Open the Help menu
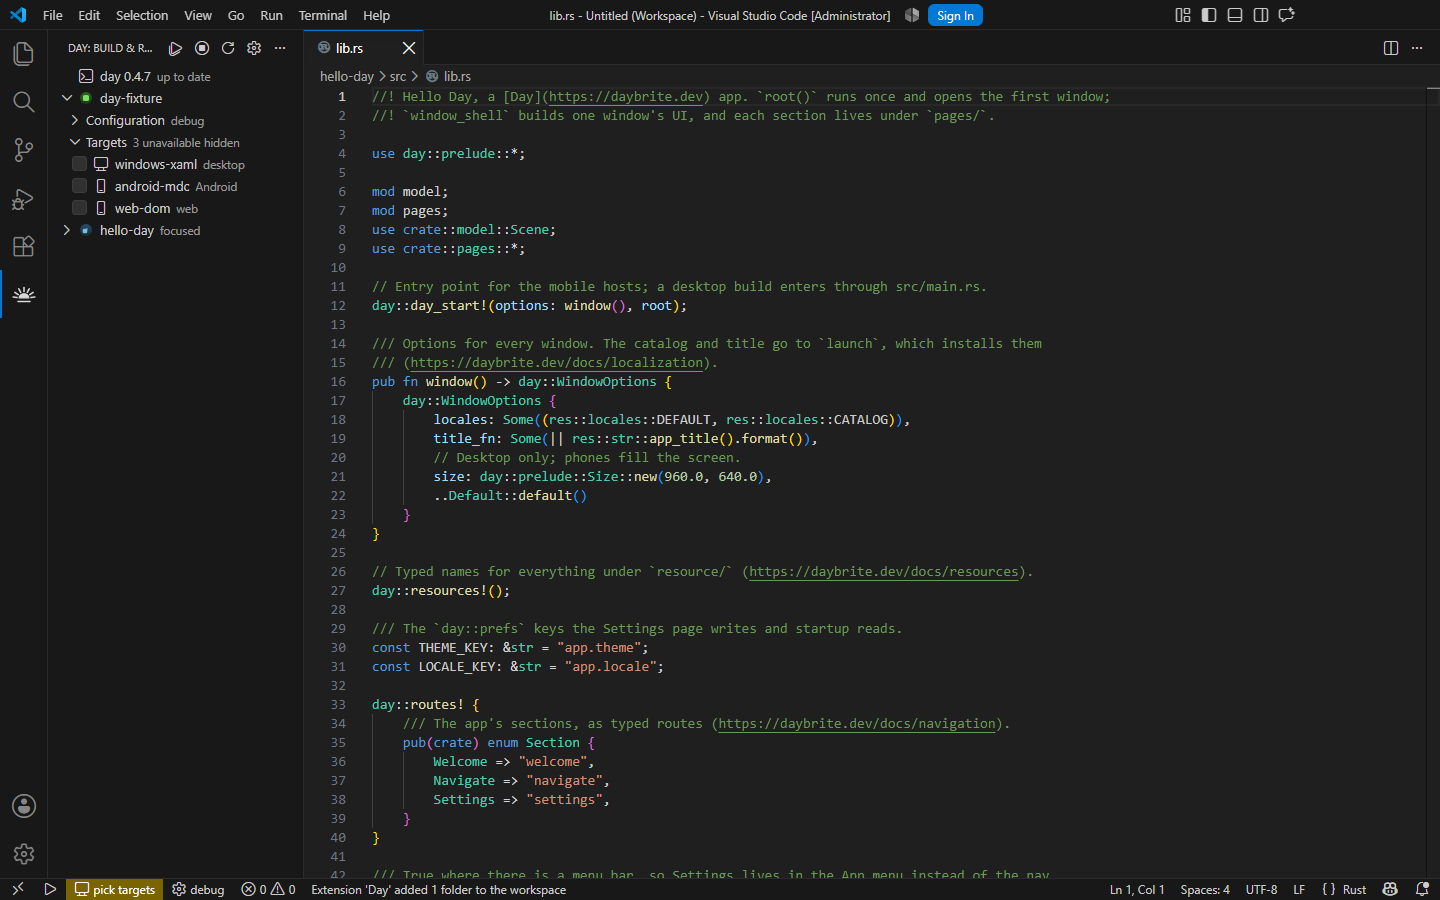The height and width of the screenshot is (900, 1440). (377, 15)
